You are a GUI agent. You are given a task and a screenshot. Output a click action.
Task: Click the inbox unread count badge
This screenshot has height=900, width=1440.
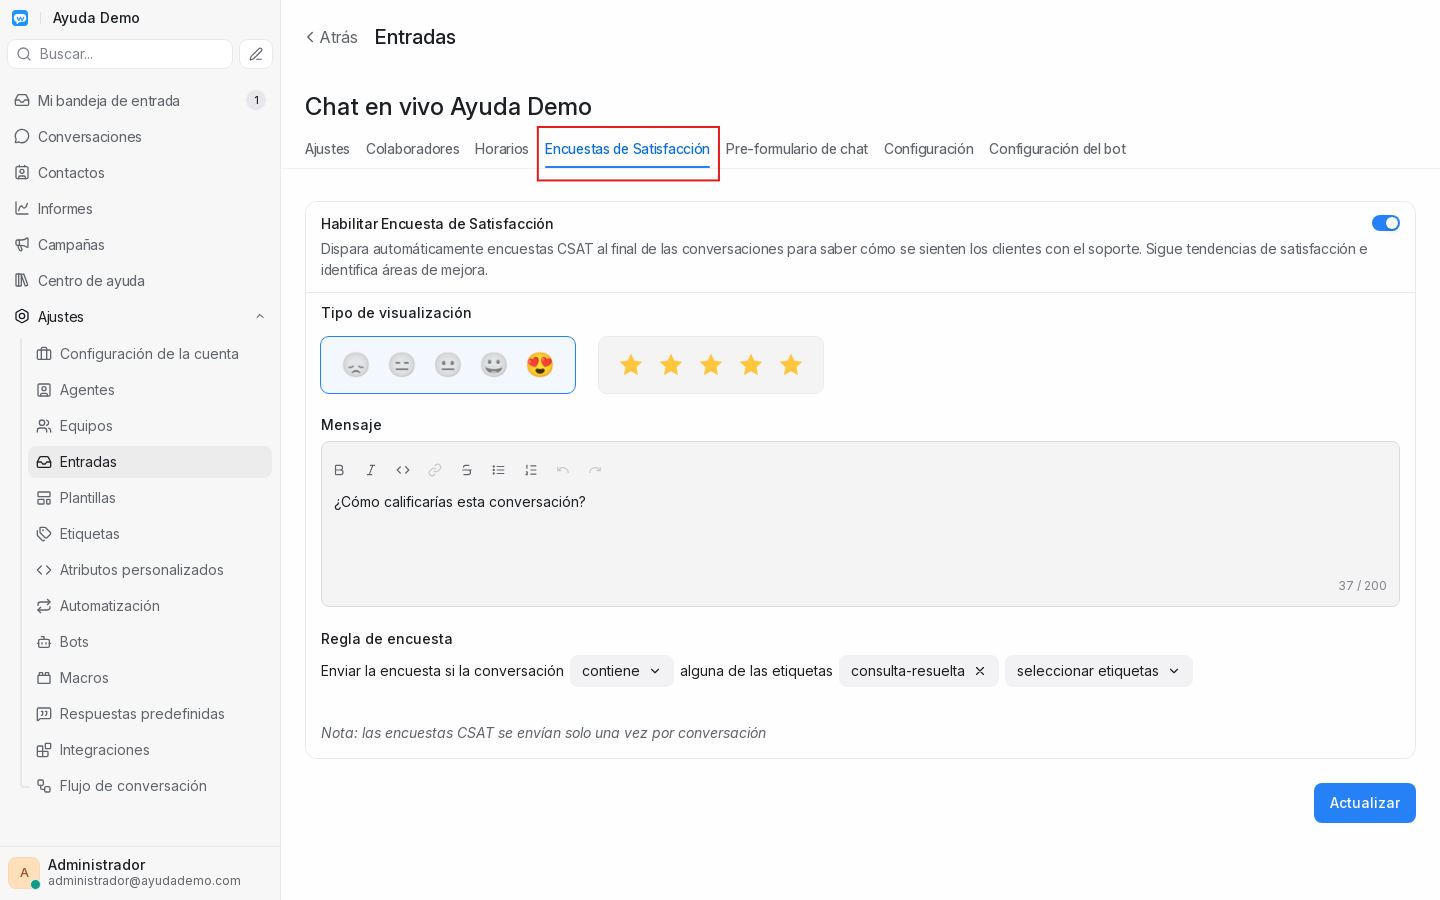(x=256, y=100)
